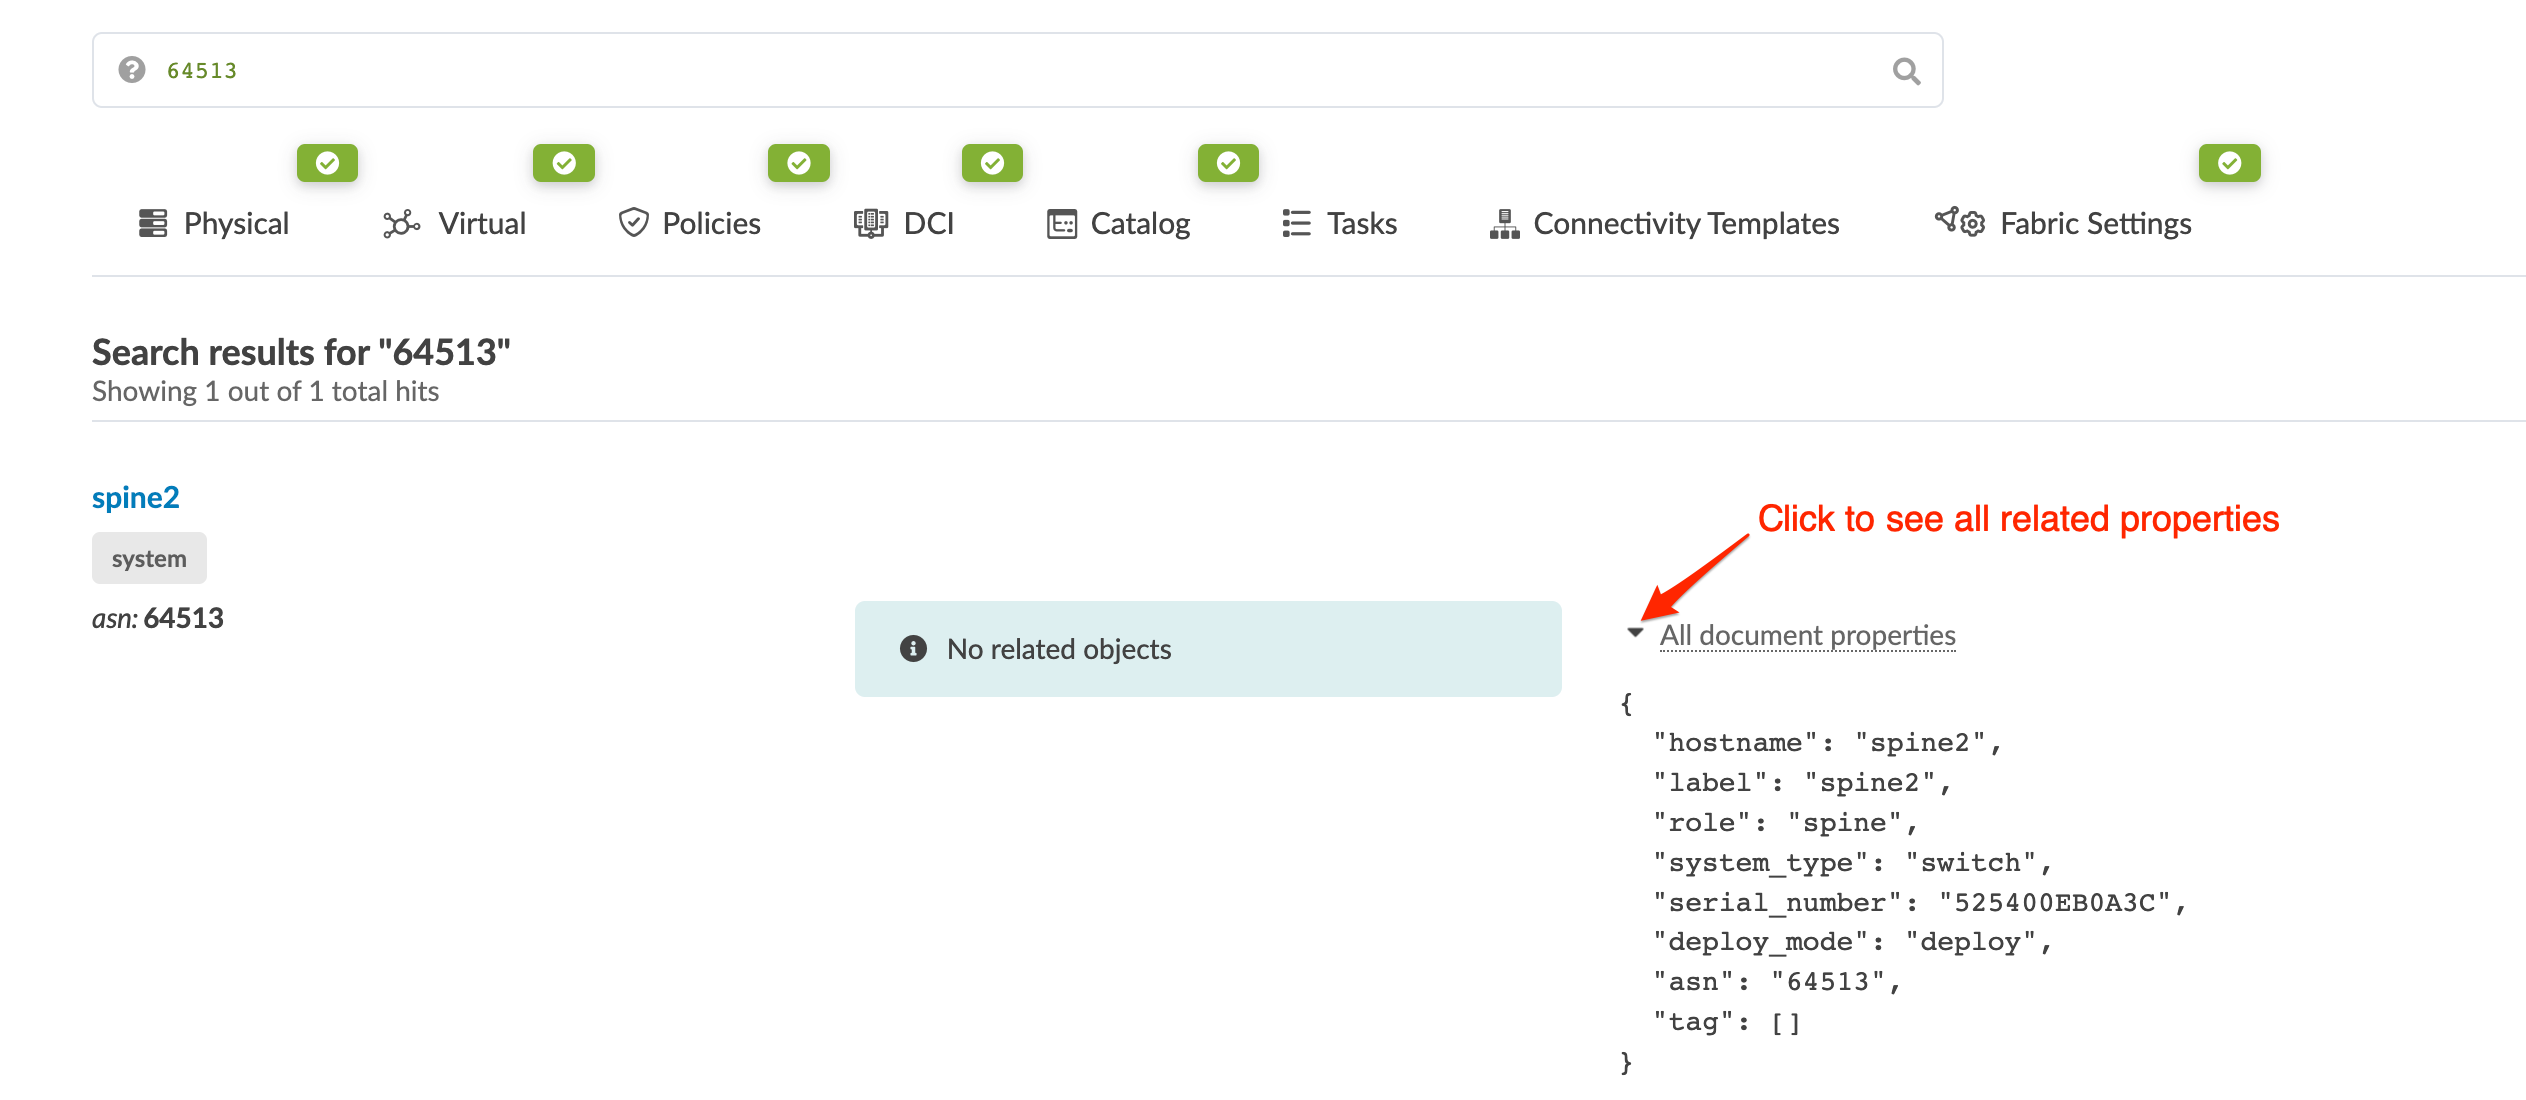
Task: Collapse the All document properties disclosure triangle
Action: click(x=1633, y=633)
